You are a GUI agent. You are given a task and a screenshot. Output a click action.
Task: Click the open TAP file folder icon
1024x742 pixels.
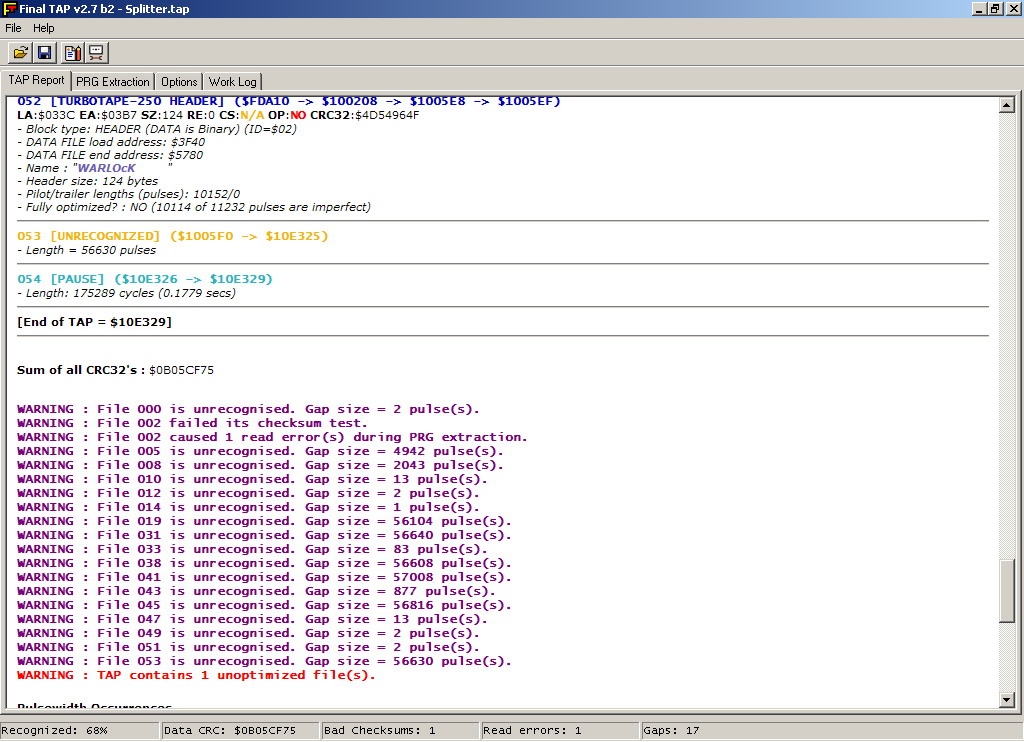pos(20,53)
